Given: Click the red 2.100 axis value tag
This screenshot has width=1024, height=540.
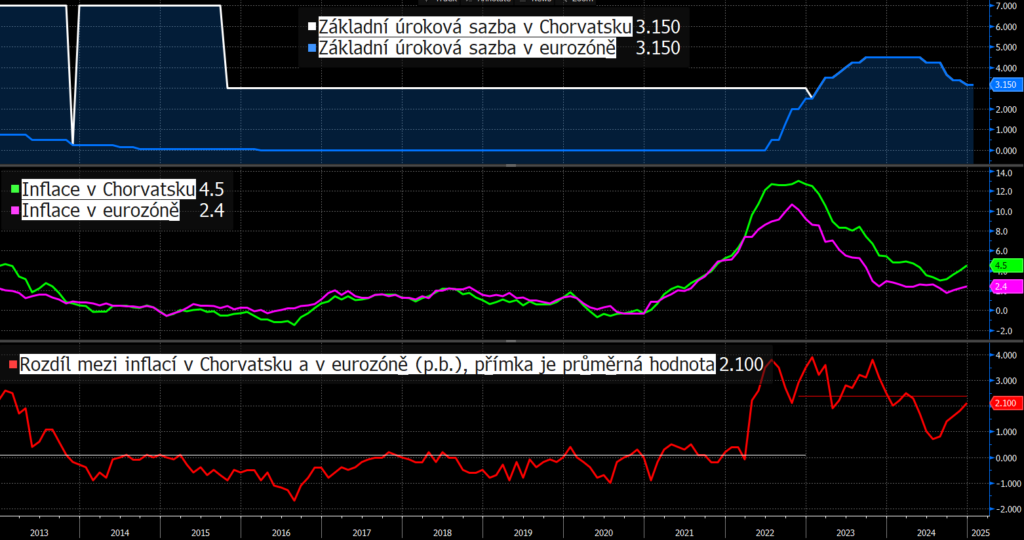Looking at the screenshot, I should click(x=1005, y=404).
